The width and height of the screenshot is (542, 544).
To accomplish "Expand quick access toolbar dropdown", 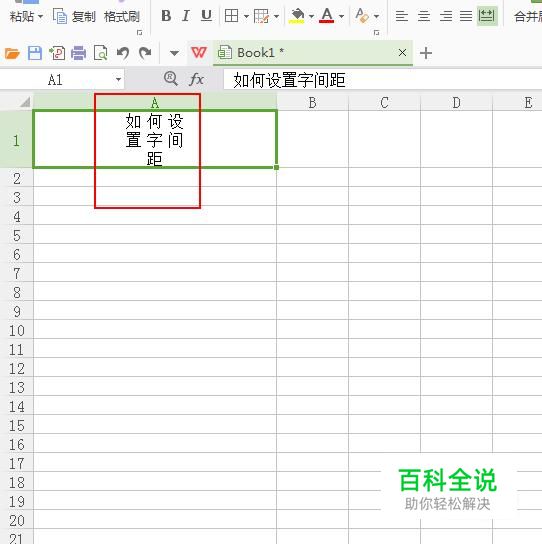I will 174,53.
